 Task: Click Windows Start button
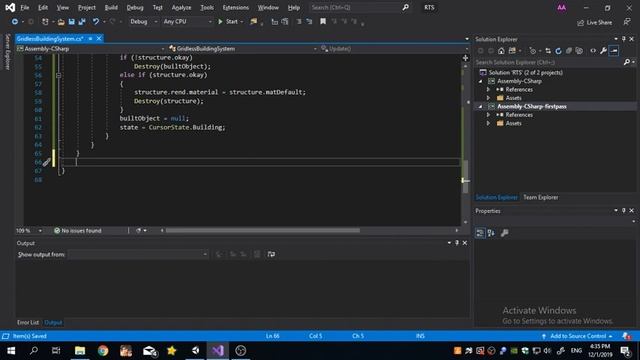[x=11, y=351]
